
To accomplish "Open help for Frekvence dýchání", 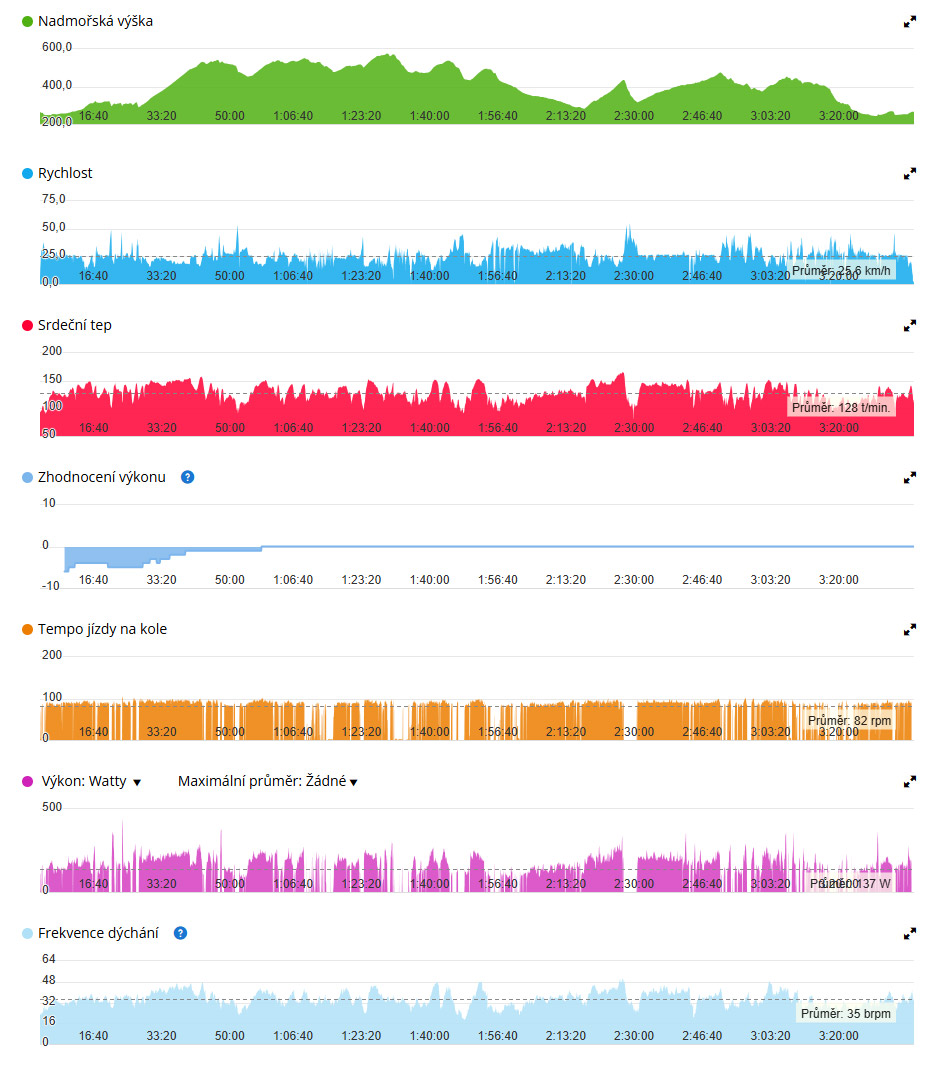I will [180, 933].
